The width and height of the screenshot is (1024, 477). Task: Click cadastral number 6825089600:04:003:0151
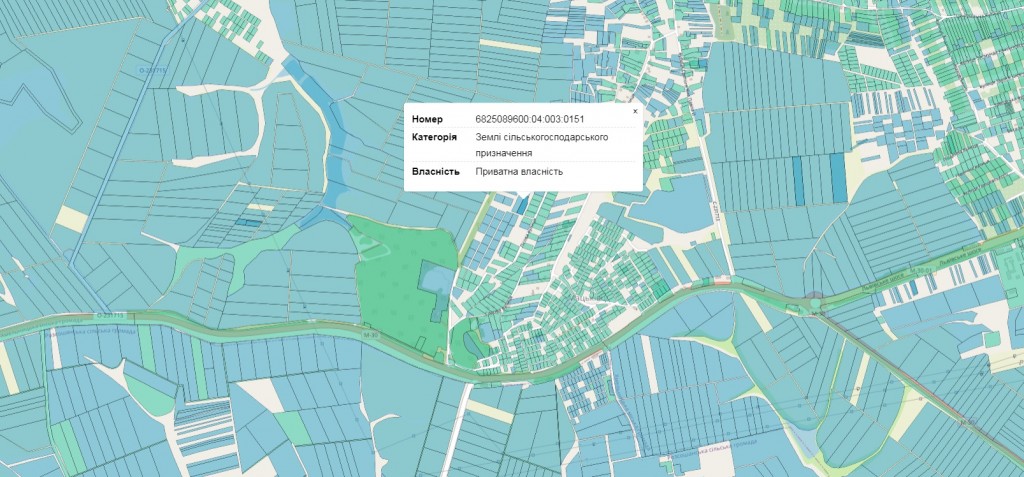(530, 120)
